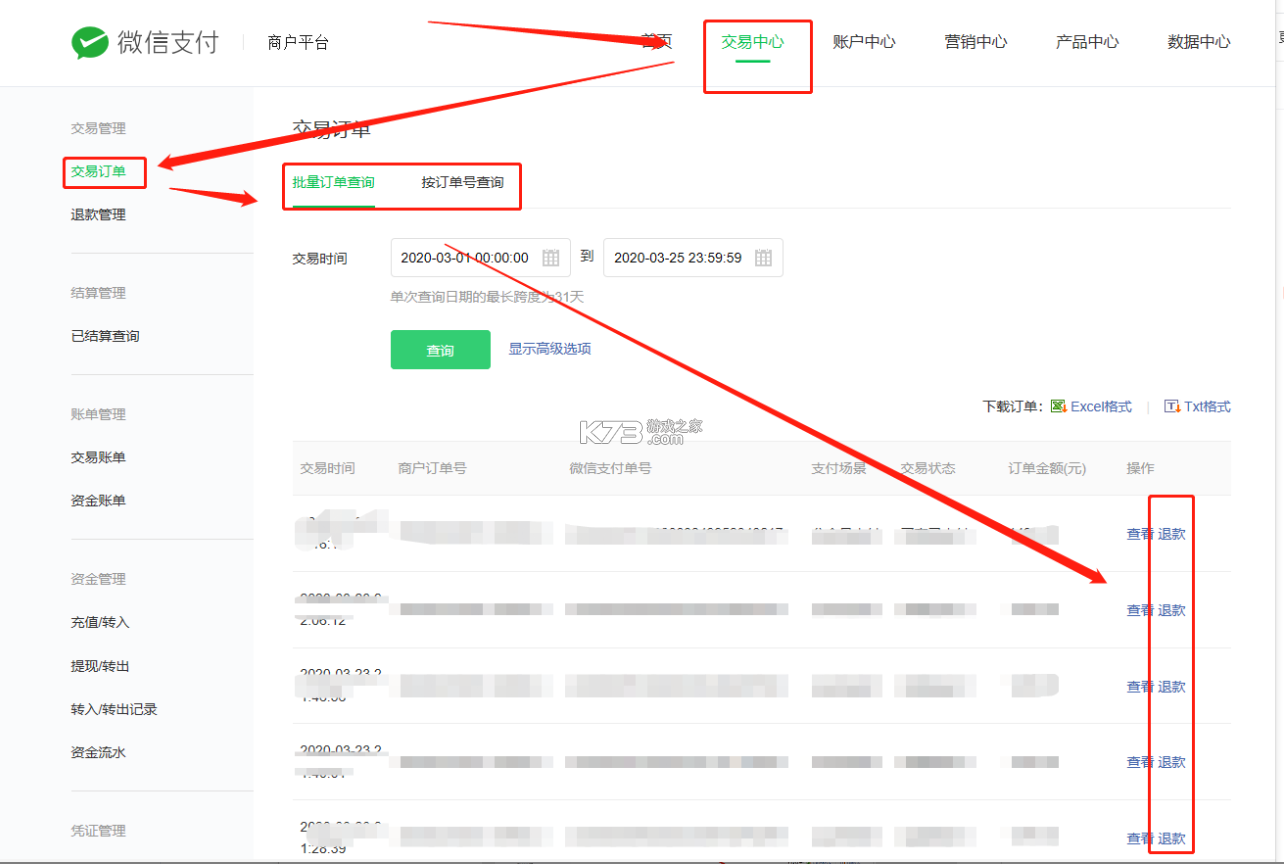Open 转入/转出记录 in the sidebar
The height and width of the screenshot is (864, 1284).
tap(114, 709)
